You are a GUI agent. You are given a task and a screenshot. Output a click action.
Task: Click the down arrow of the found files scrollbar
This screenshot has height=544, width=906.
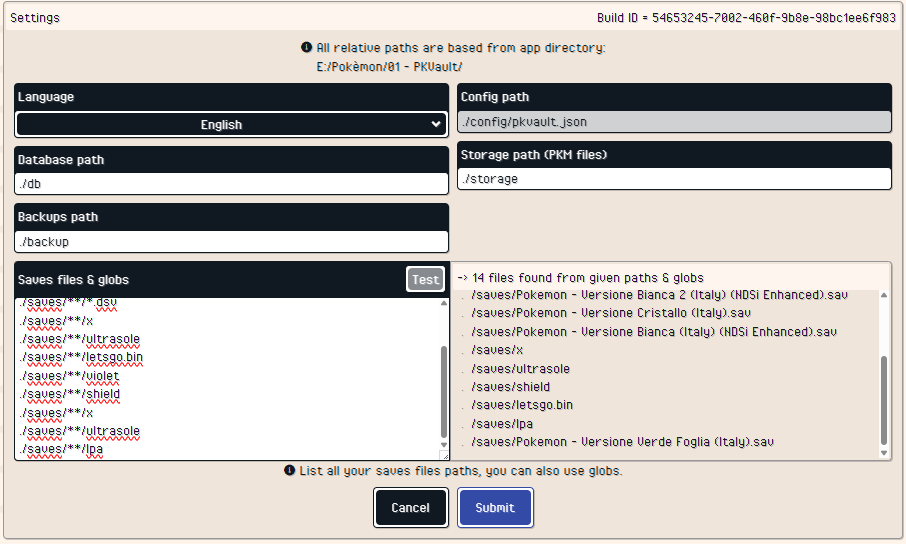pyautogui.click(x=883, y=453)
